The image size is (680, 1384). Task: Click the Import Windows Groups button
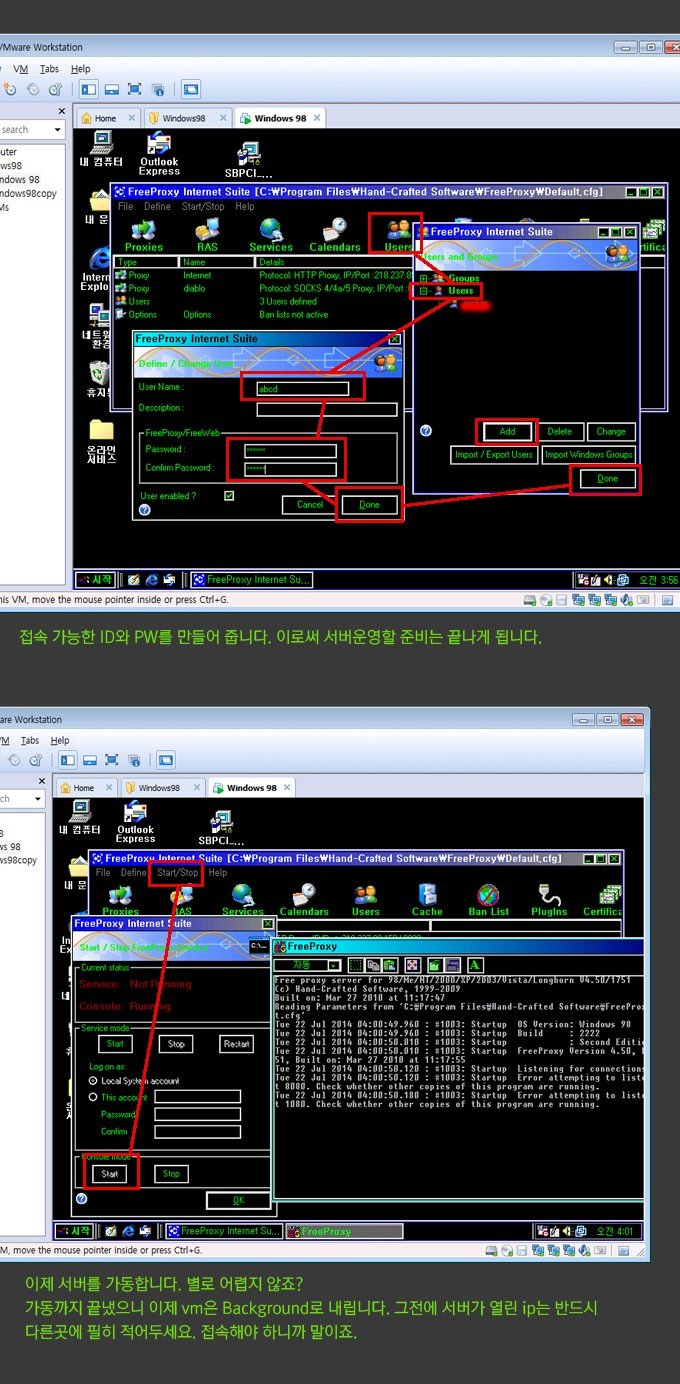pyautogui.click(x=588, y=455)
